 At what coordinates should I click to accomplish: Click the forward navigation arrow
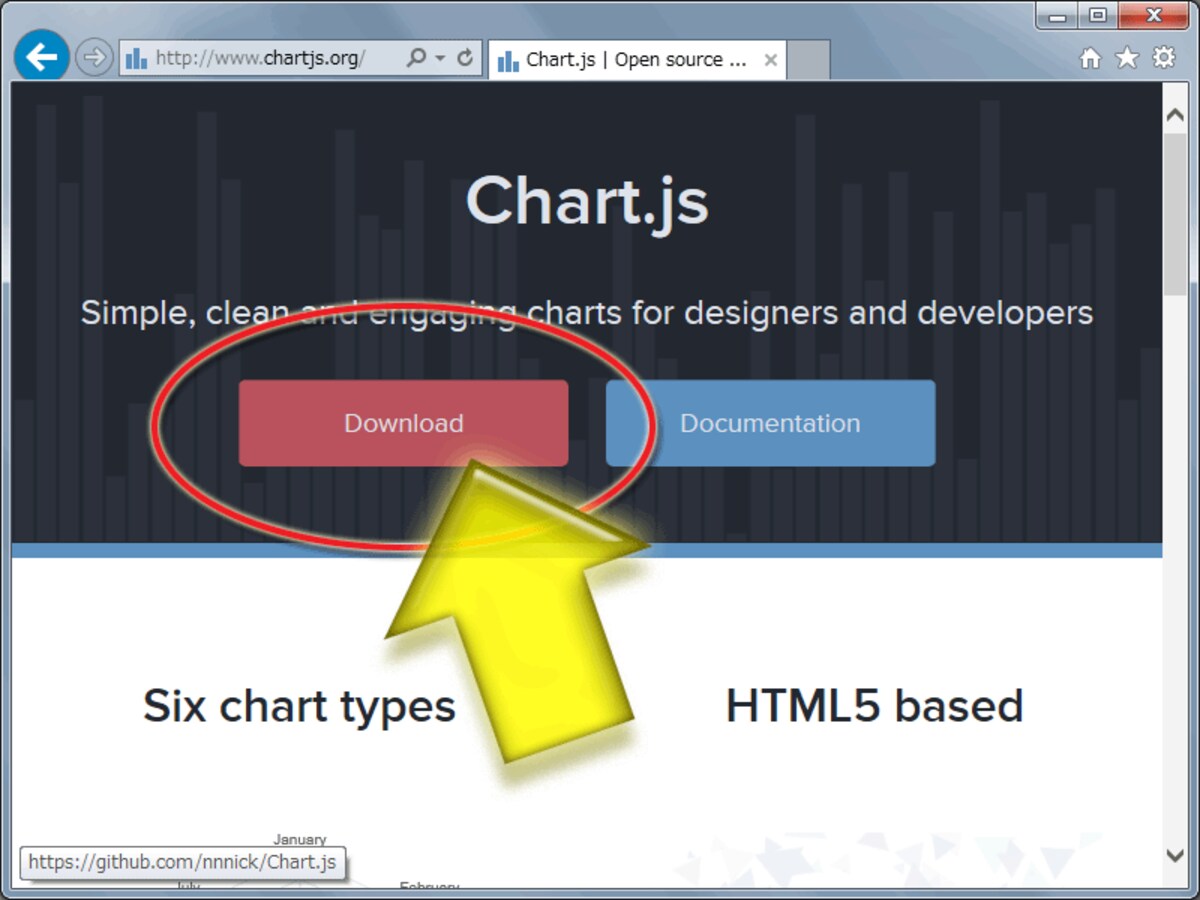click(94, 58)
